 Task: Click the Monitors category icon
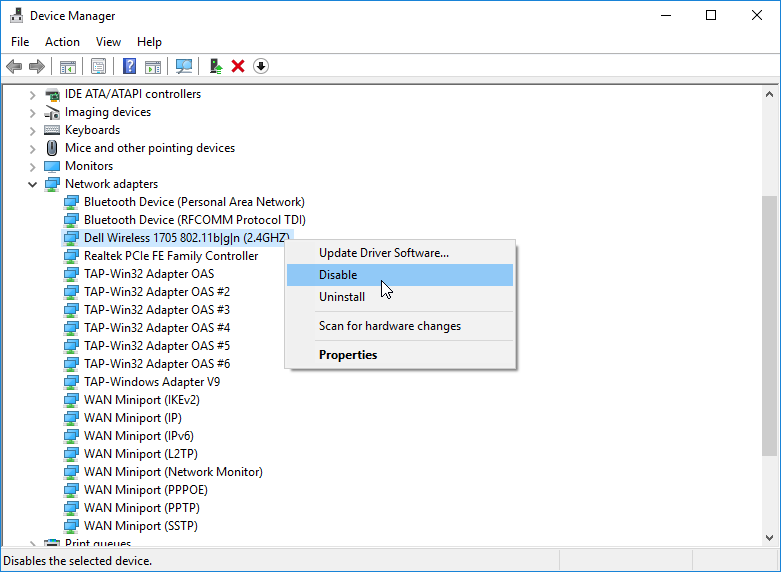coord(52,166)
